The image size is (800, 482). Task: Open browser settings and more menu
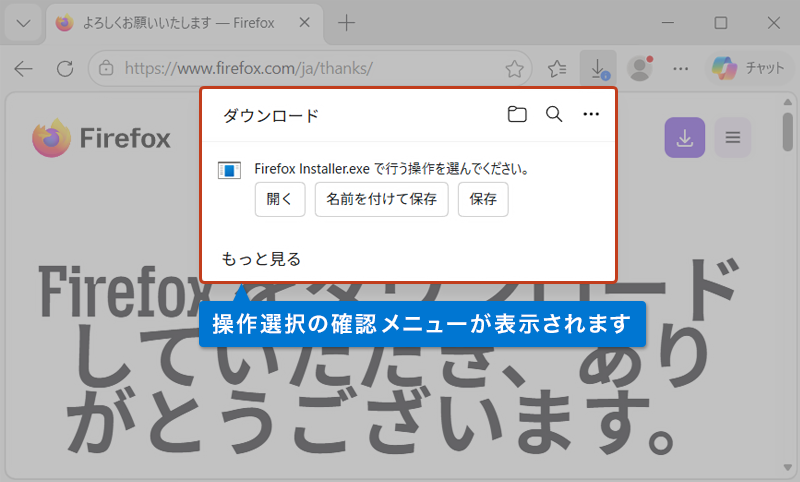click(x=681, y=68)
